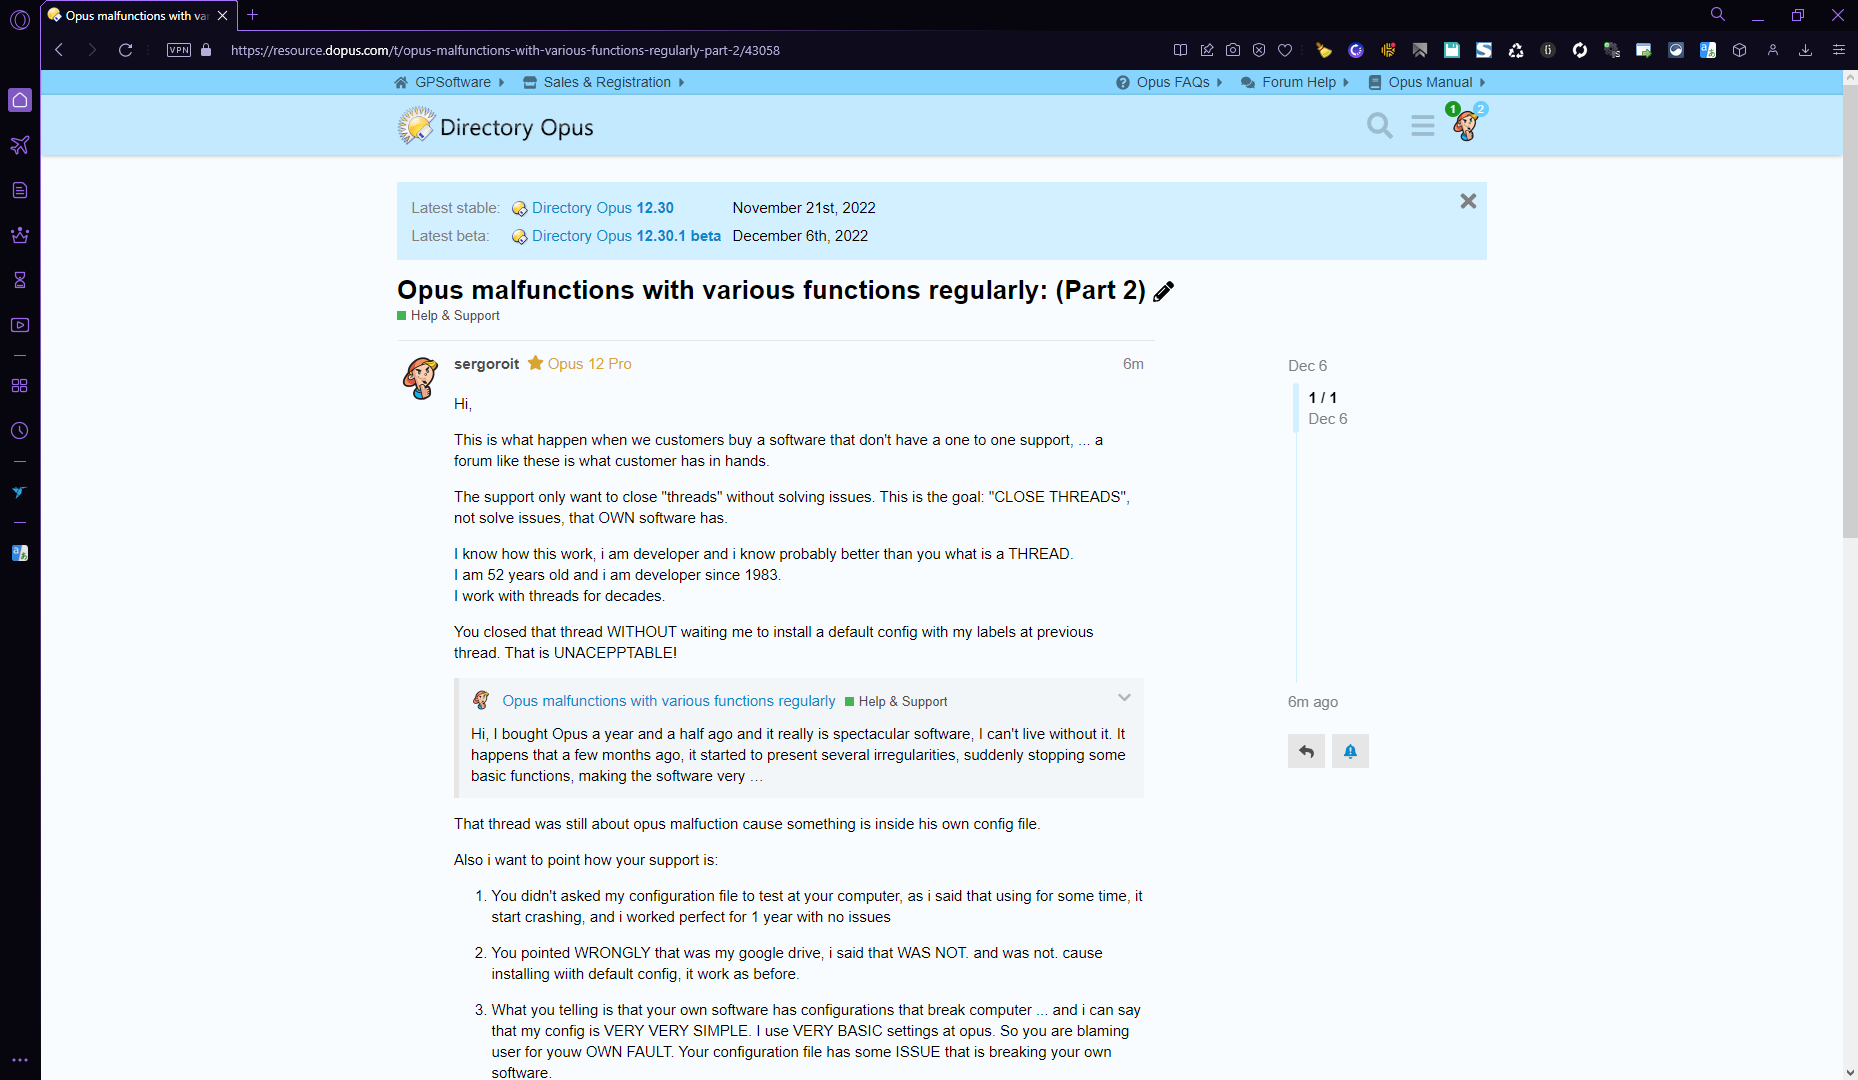1858x1080 pixels.
Task: Open the document news icon in sidebar
Action: (x=20, y=190)
